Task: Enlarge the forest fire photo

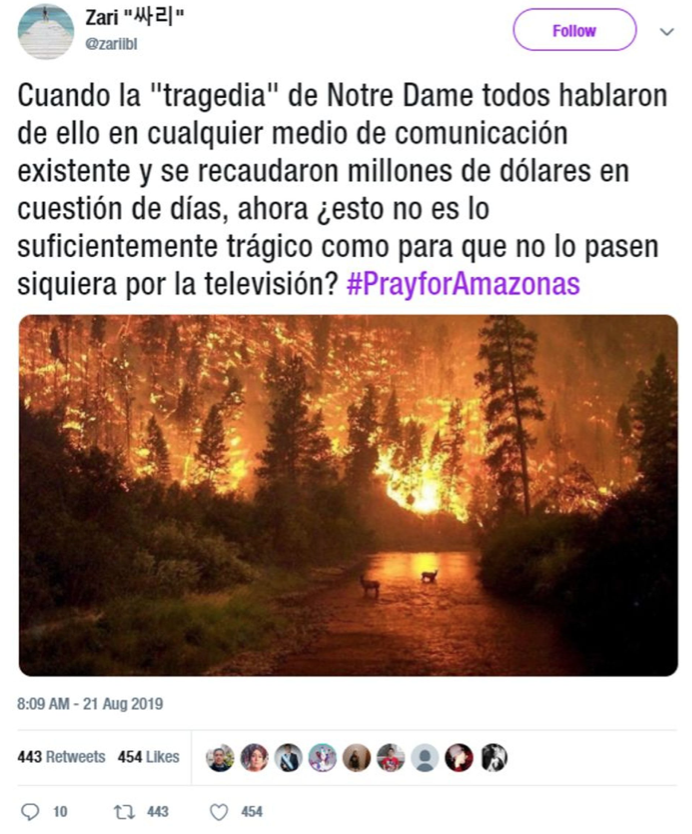Action: point(348,495)
